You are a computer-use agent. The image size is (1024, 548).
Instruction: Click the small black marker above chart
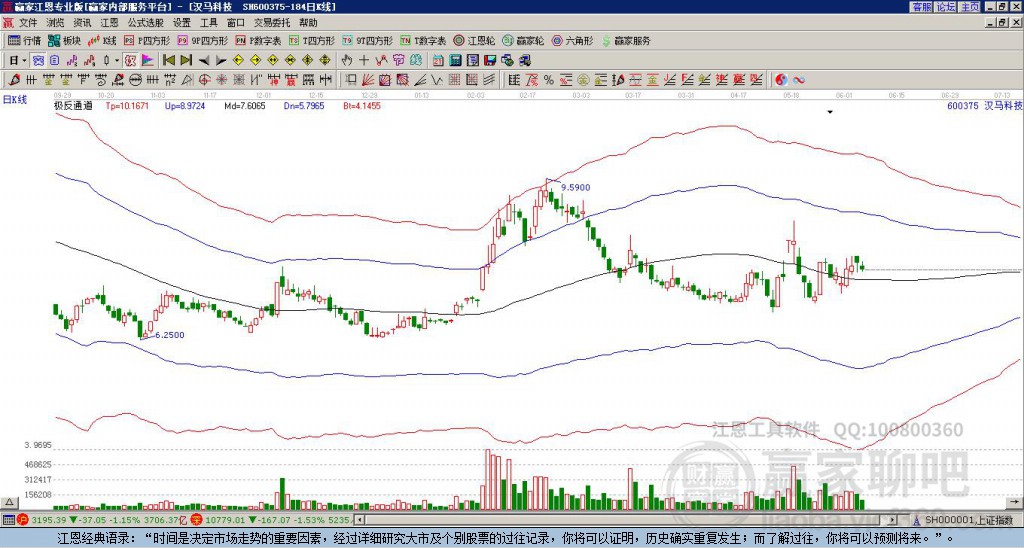pyautogui.click(x=830, y=112)
